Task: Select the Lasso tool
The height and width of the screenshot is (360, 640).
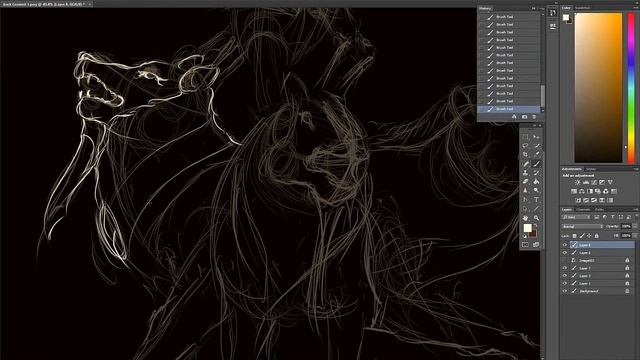Action: pyautogui.click(x=525, y=146)
